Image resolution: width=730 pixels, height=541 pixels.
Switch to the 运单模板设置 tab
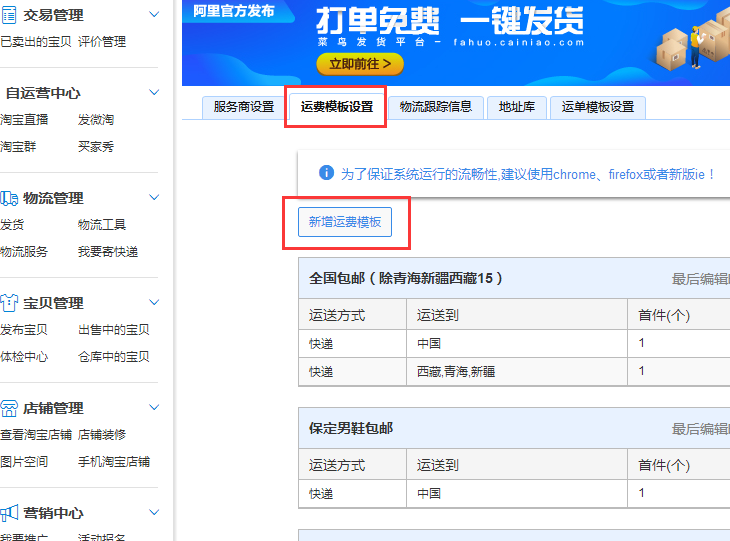click(x=598, y=107)
